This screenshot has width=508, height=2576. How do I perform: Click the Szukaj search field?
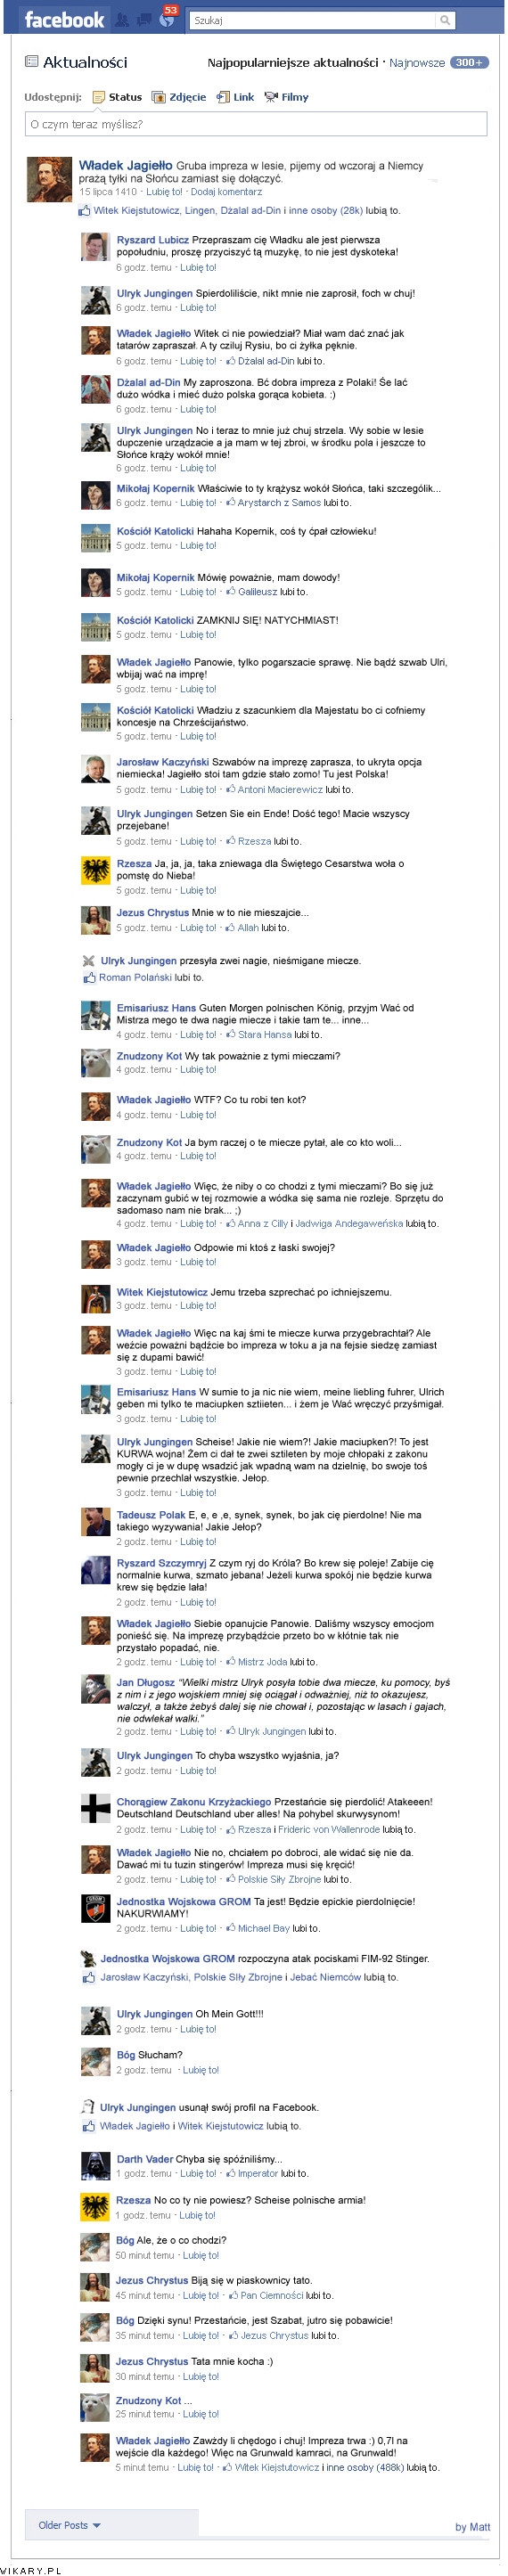tap(313, 20)
